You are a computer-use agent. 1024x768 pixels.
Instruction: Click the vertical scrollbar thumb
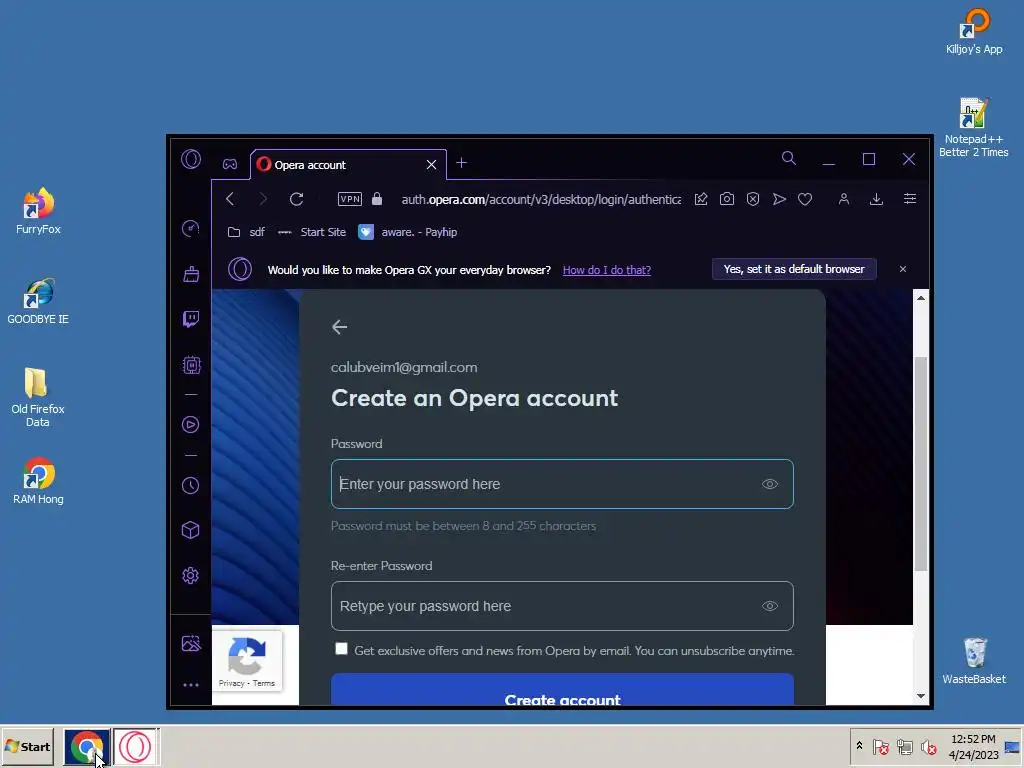(921, 464)
